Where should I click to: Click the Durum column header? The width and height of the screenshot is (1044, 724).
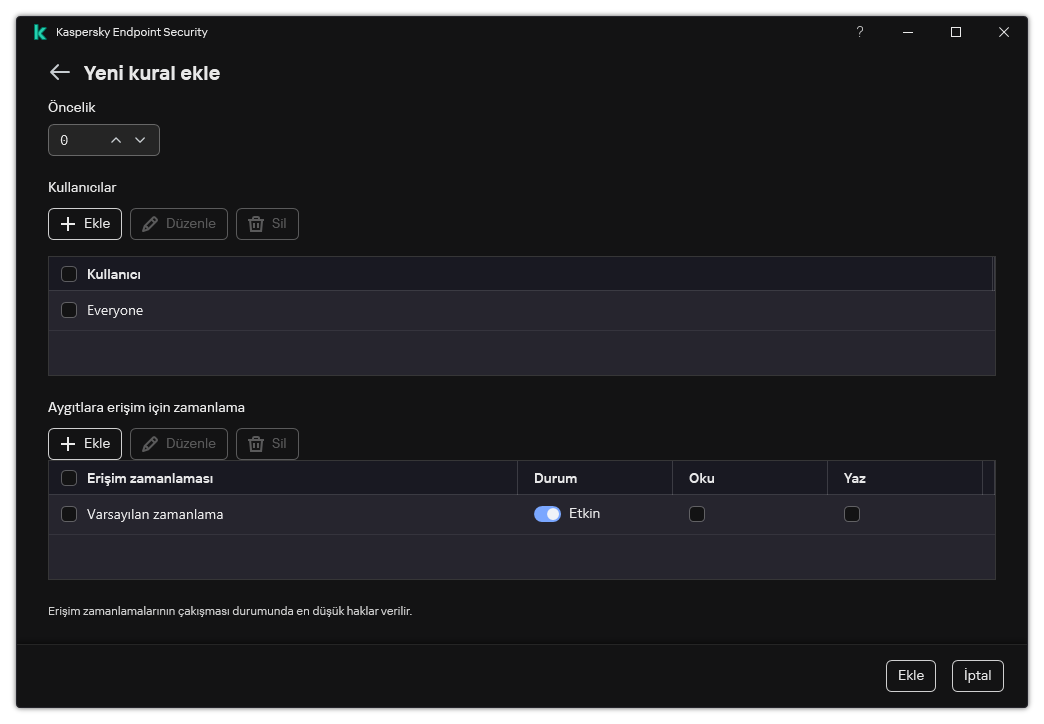[595, 478]
